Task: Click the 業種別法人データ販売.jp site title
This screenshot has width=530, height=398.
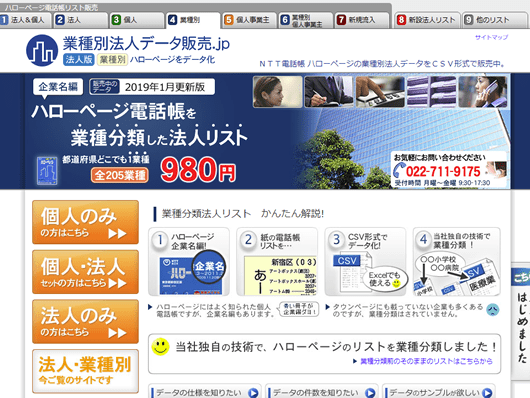Action: coord(146,43)
